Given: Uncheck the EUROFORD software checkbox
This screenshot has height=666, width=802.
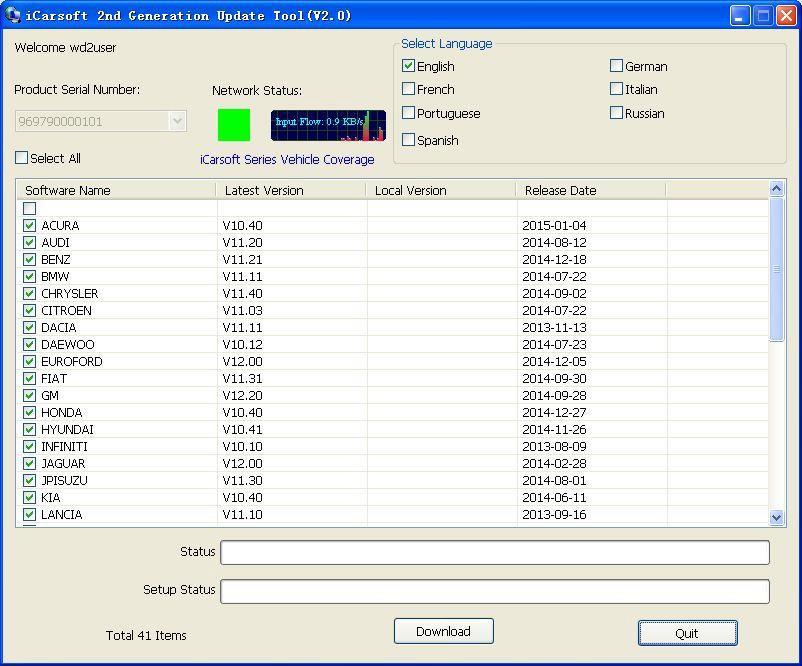Looking at the screenshot, I should coord(29,362).
